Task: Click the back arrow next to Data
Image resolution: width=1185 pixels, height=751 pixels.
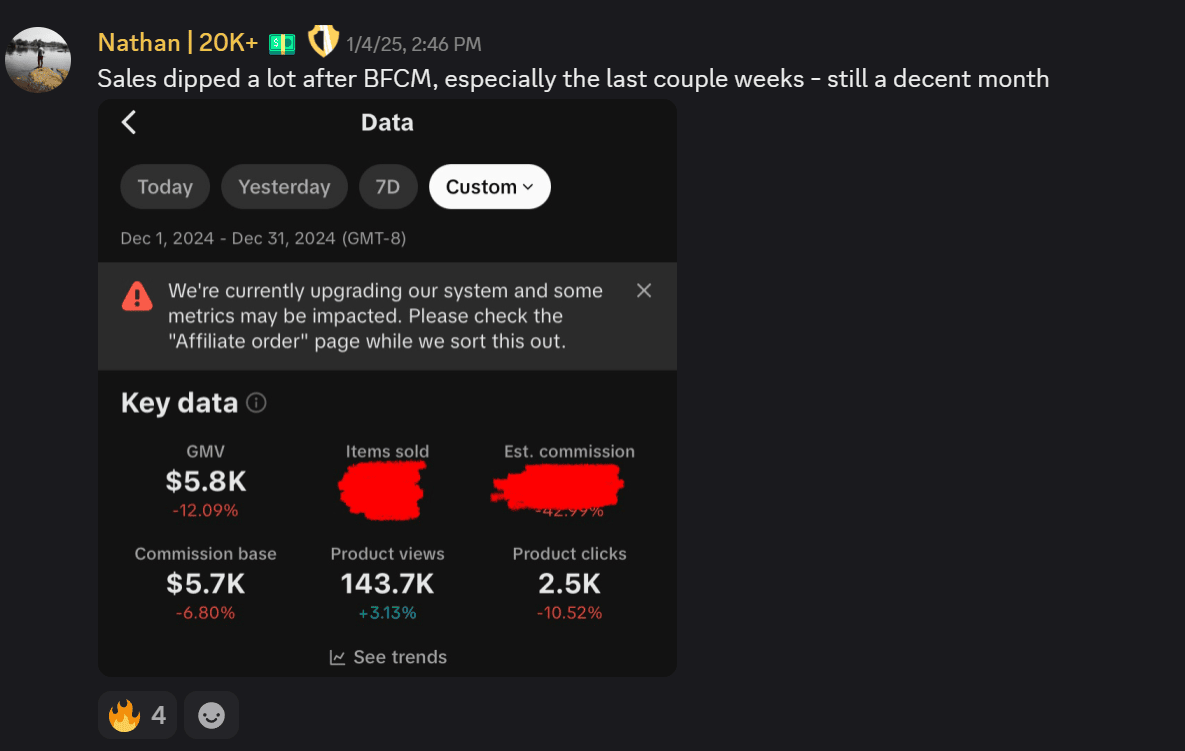Action: [129, 122]
